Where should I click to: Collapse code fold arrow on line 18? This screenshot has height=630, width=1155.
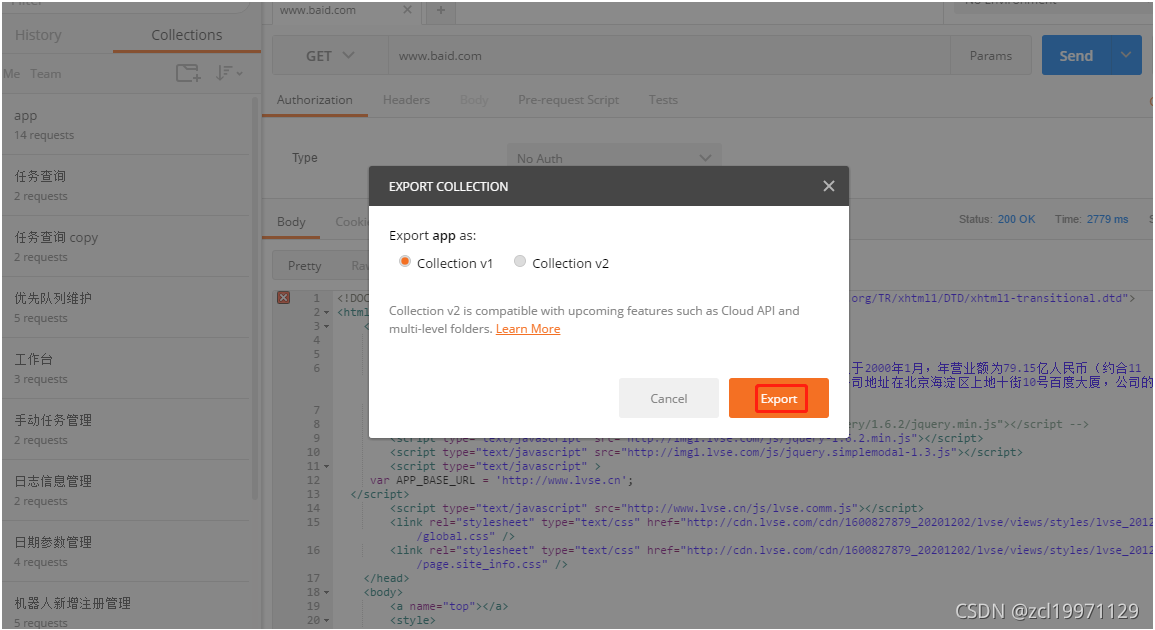[327, 592]
